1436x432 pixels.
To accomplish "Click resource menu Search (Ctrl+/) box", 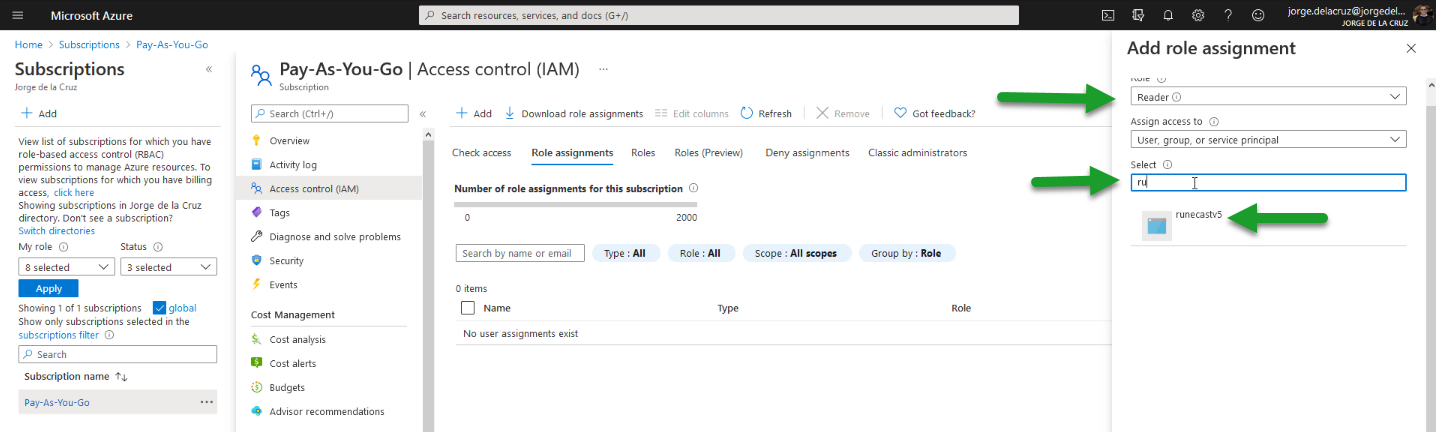I will 329,114.
